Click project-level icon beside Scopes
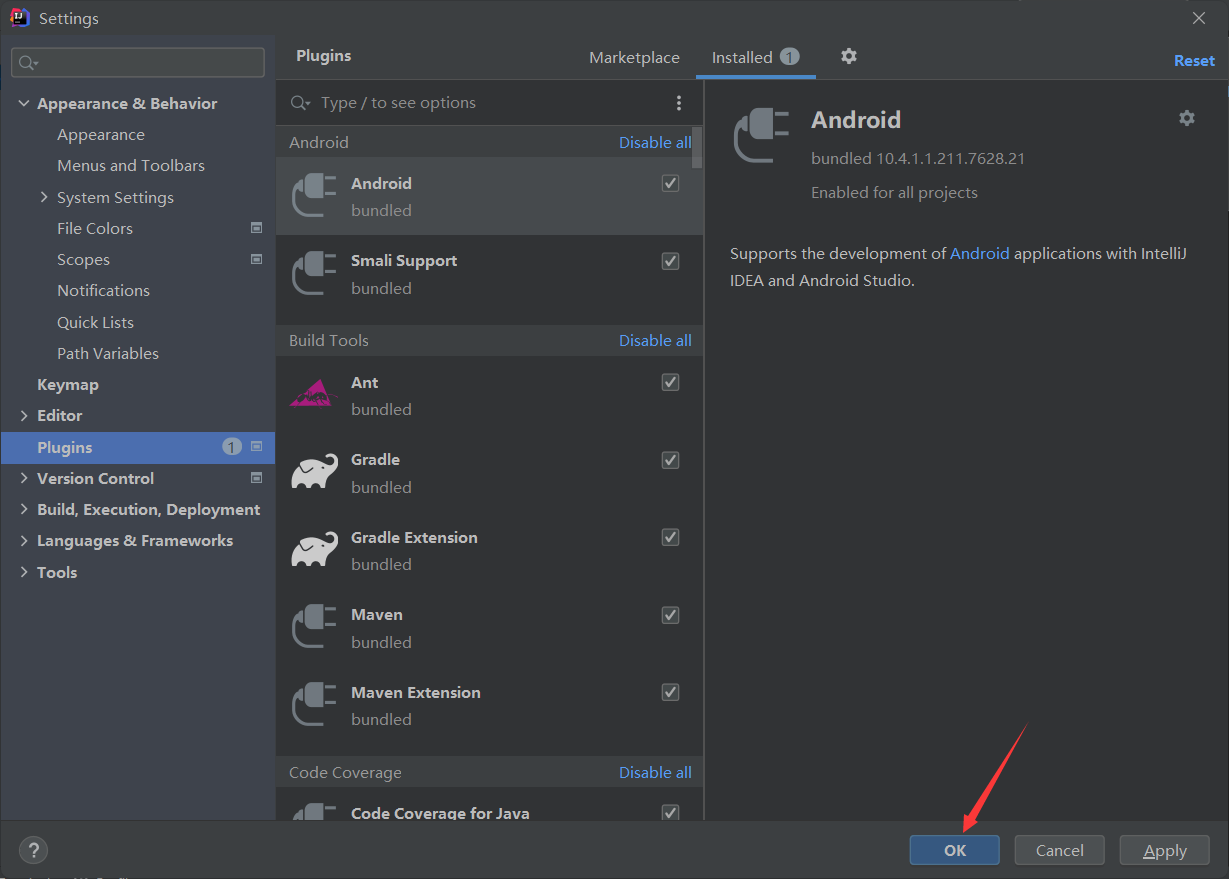1229x879 pixels. tap(256, 259)
